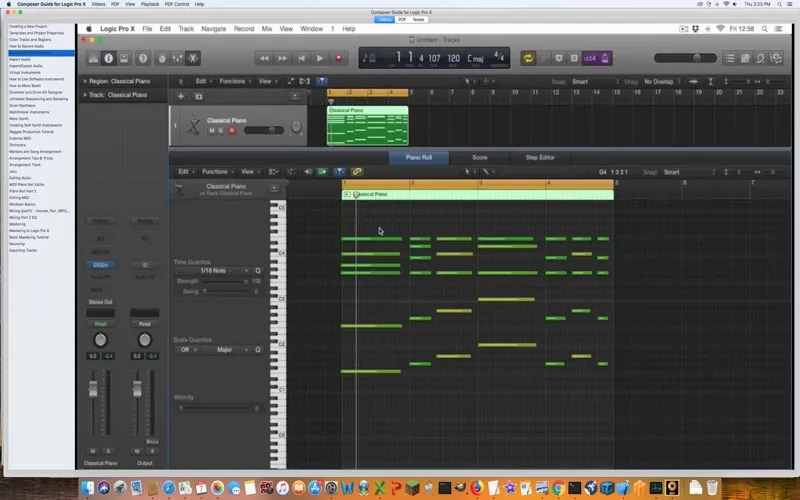Expand Track: Classical Piano inspector section
Screen dimensions: 800x500
[x=85, y=95]
